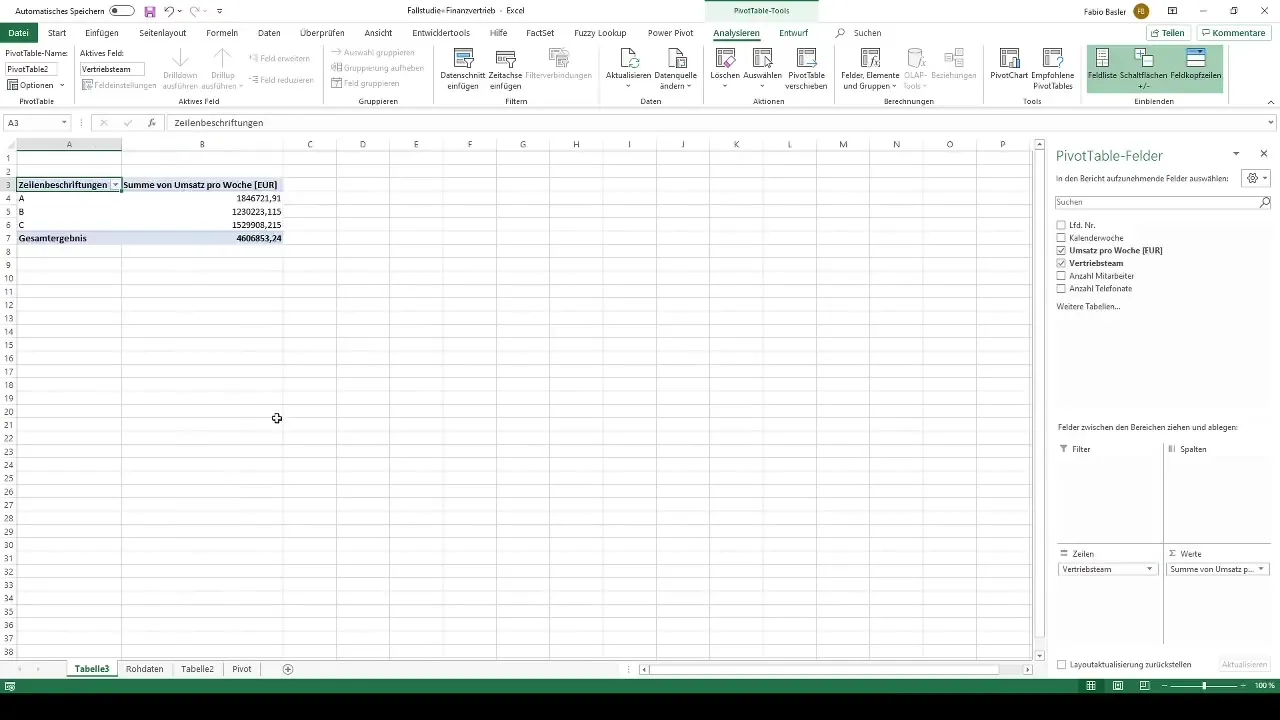Open Vertriebsteam dropdown in Zeilen area
Image resolution: width=1280 pixels, height=720 pixels.
pyautogui.click(x=1149, y=569)
